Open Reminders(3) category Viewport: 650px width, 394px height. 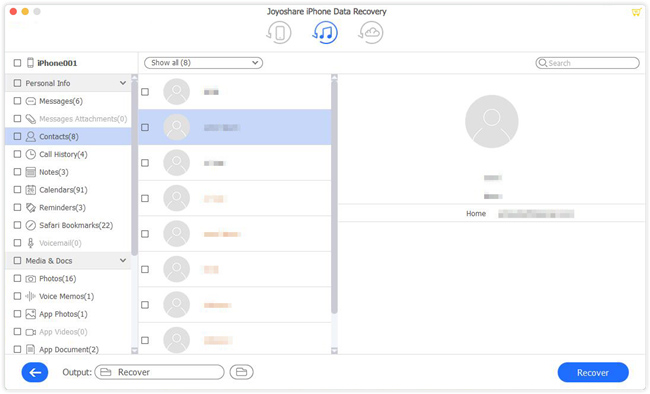(x=62, y=207)
